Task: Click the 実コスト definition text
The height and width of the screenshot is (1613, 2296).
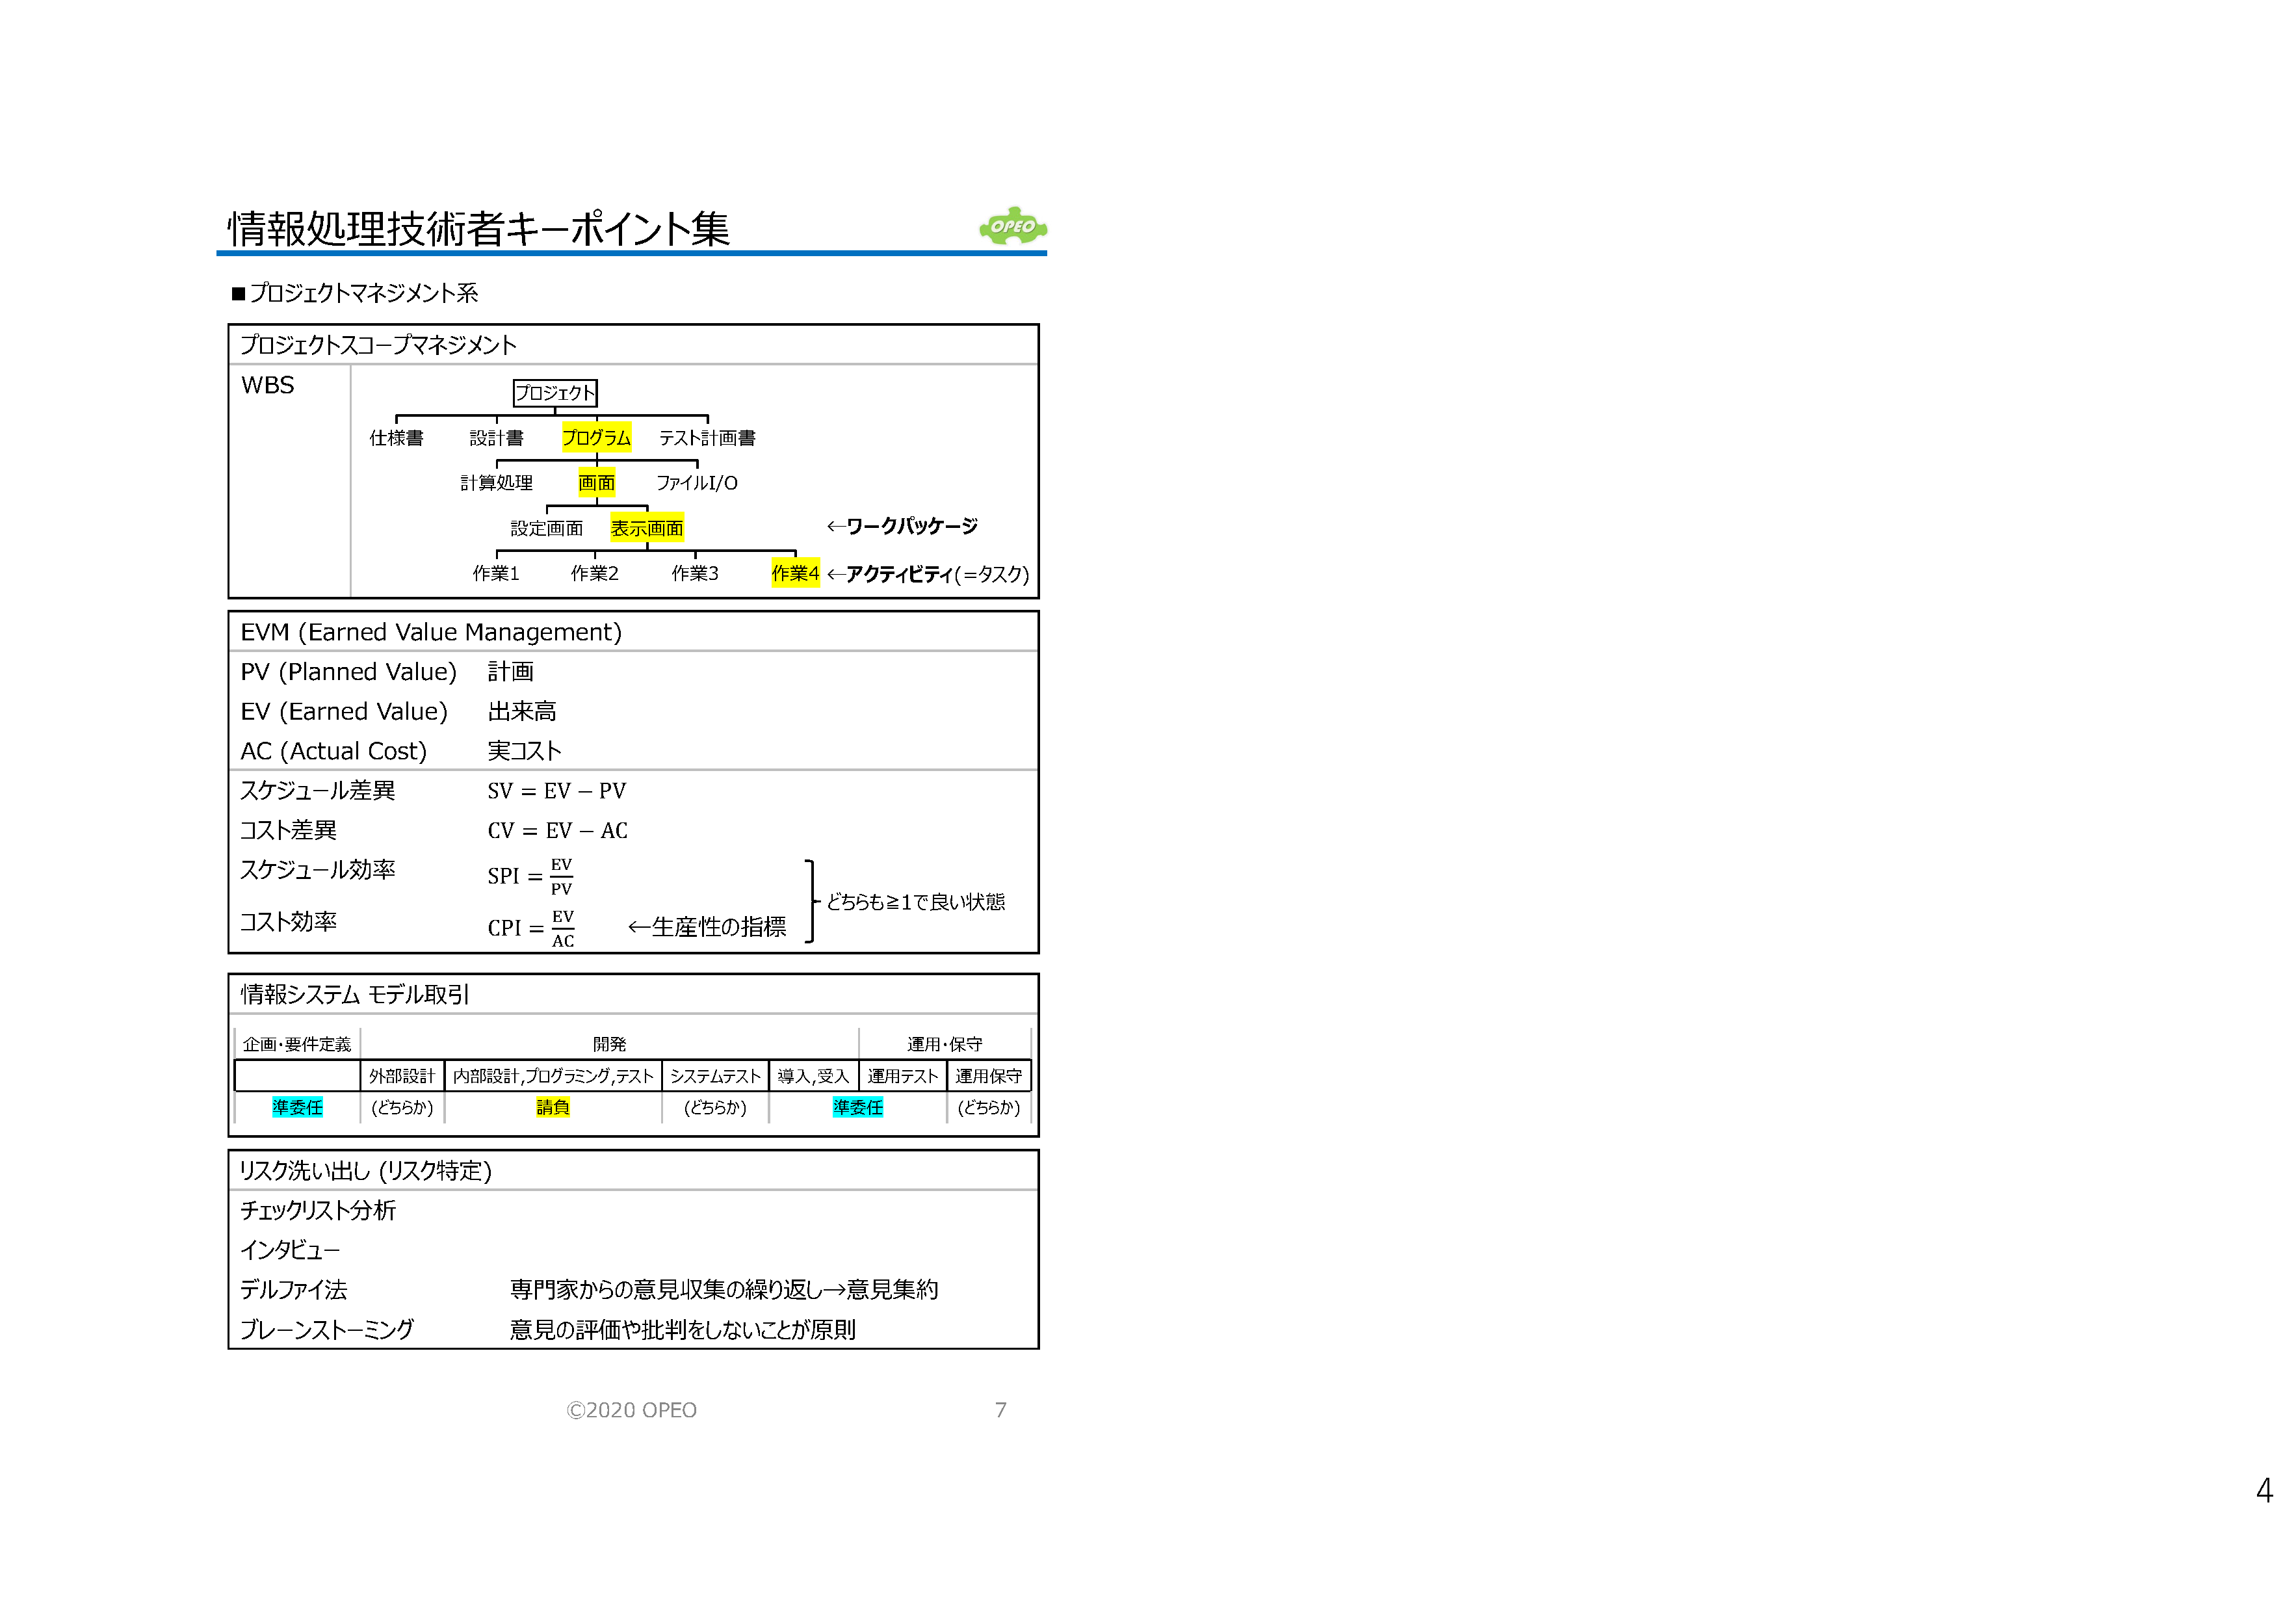Action: (525, 751)
